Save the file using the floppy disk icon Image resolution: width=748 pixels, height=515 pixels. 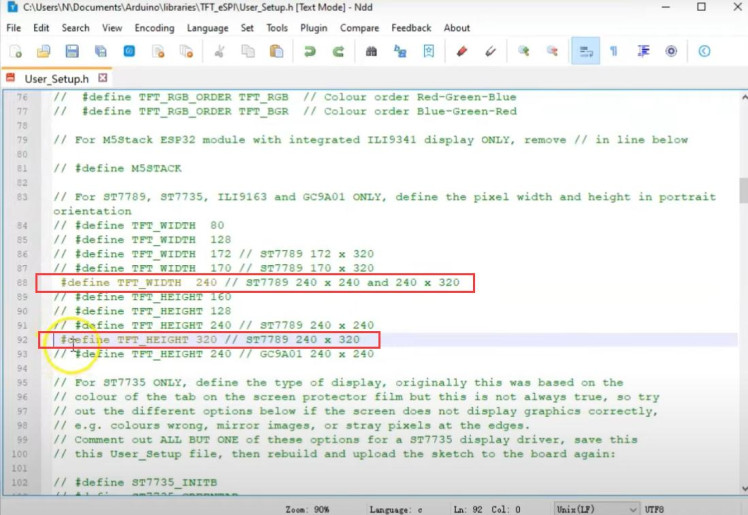pos(72,51)
